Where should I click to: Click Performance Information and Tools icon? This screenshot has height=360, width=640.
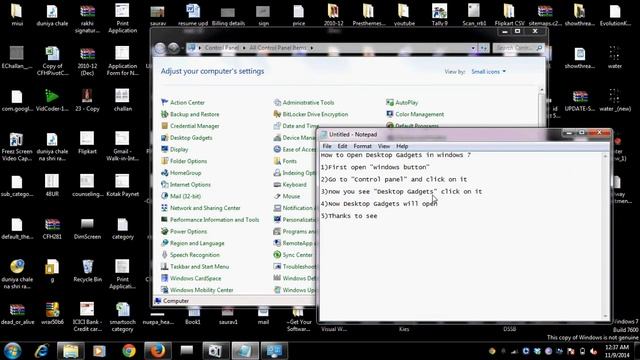point(164,220)
